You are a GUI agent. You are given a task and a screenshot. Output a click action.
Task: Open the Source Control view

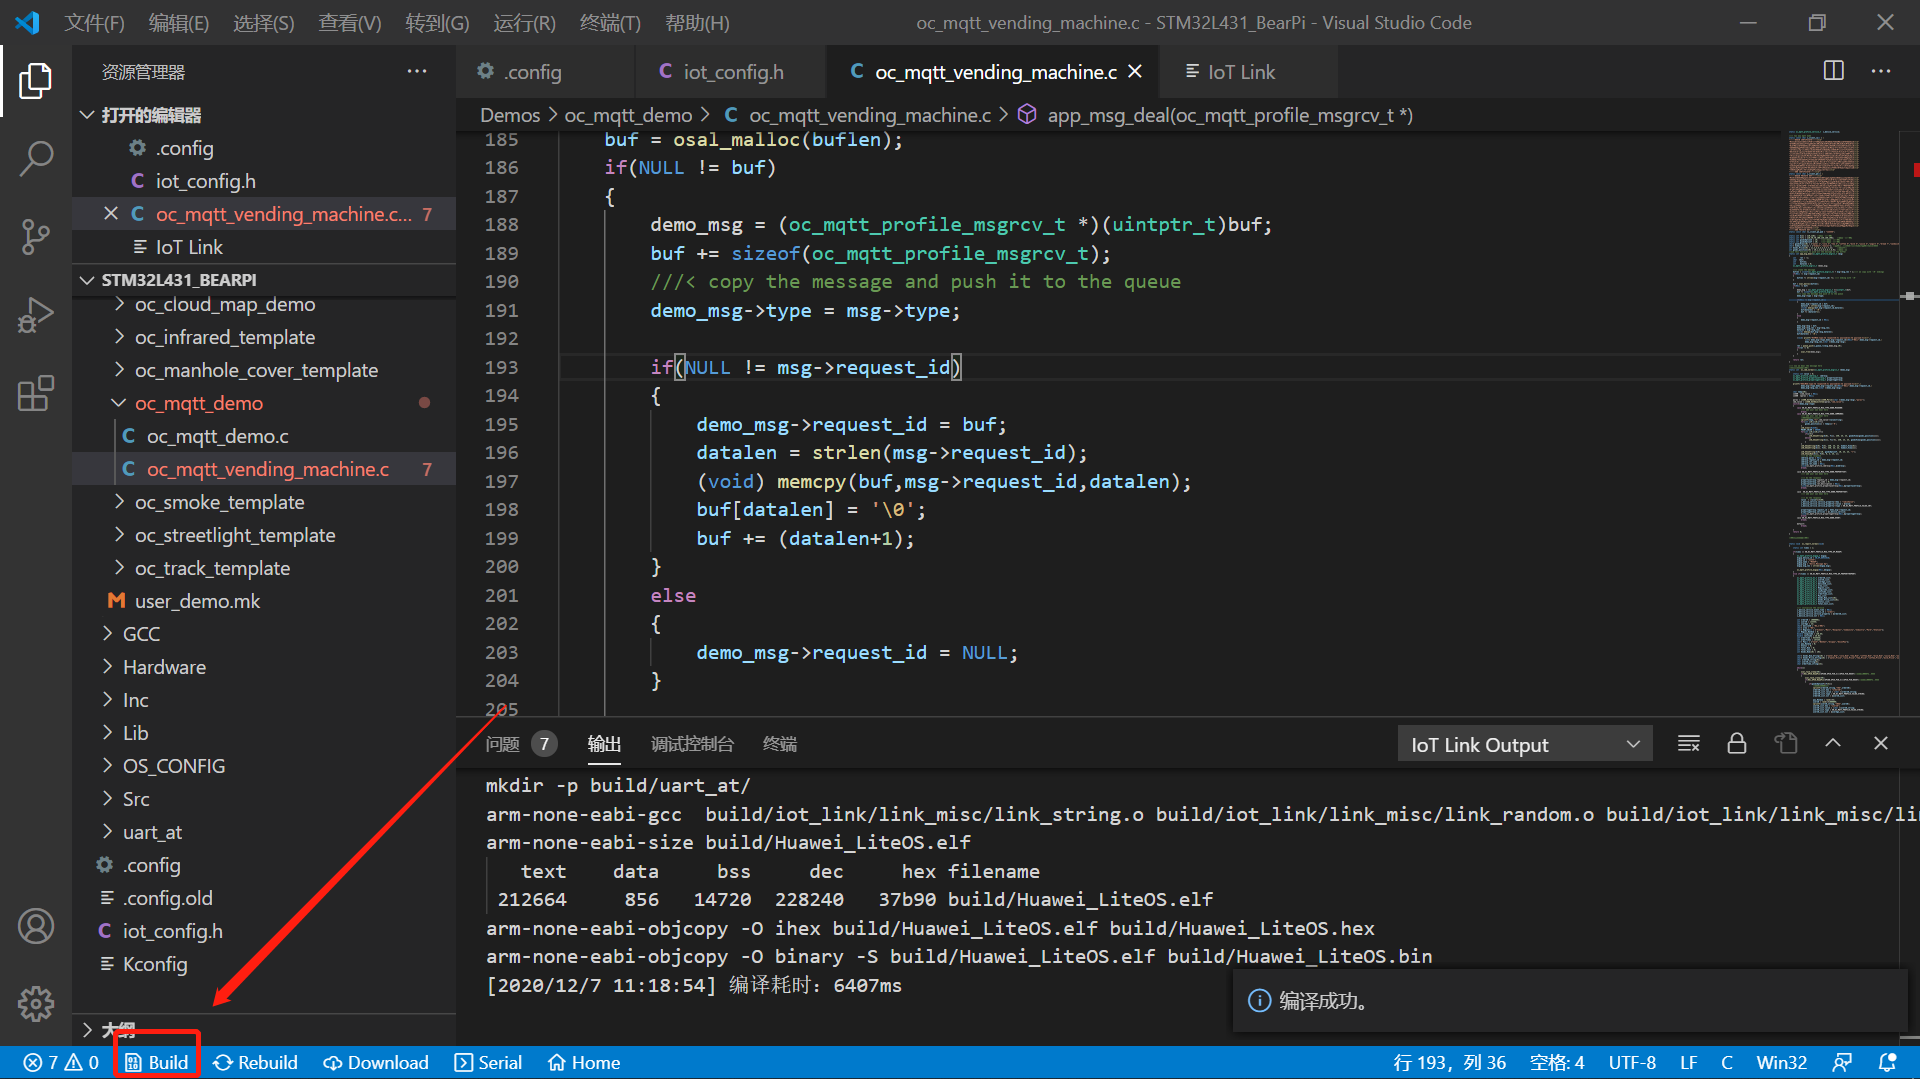[x=36, y=237]
